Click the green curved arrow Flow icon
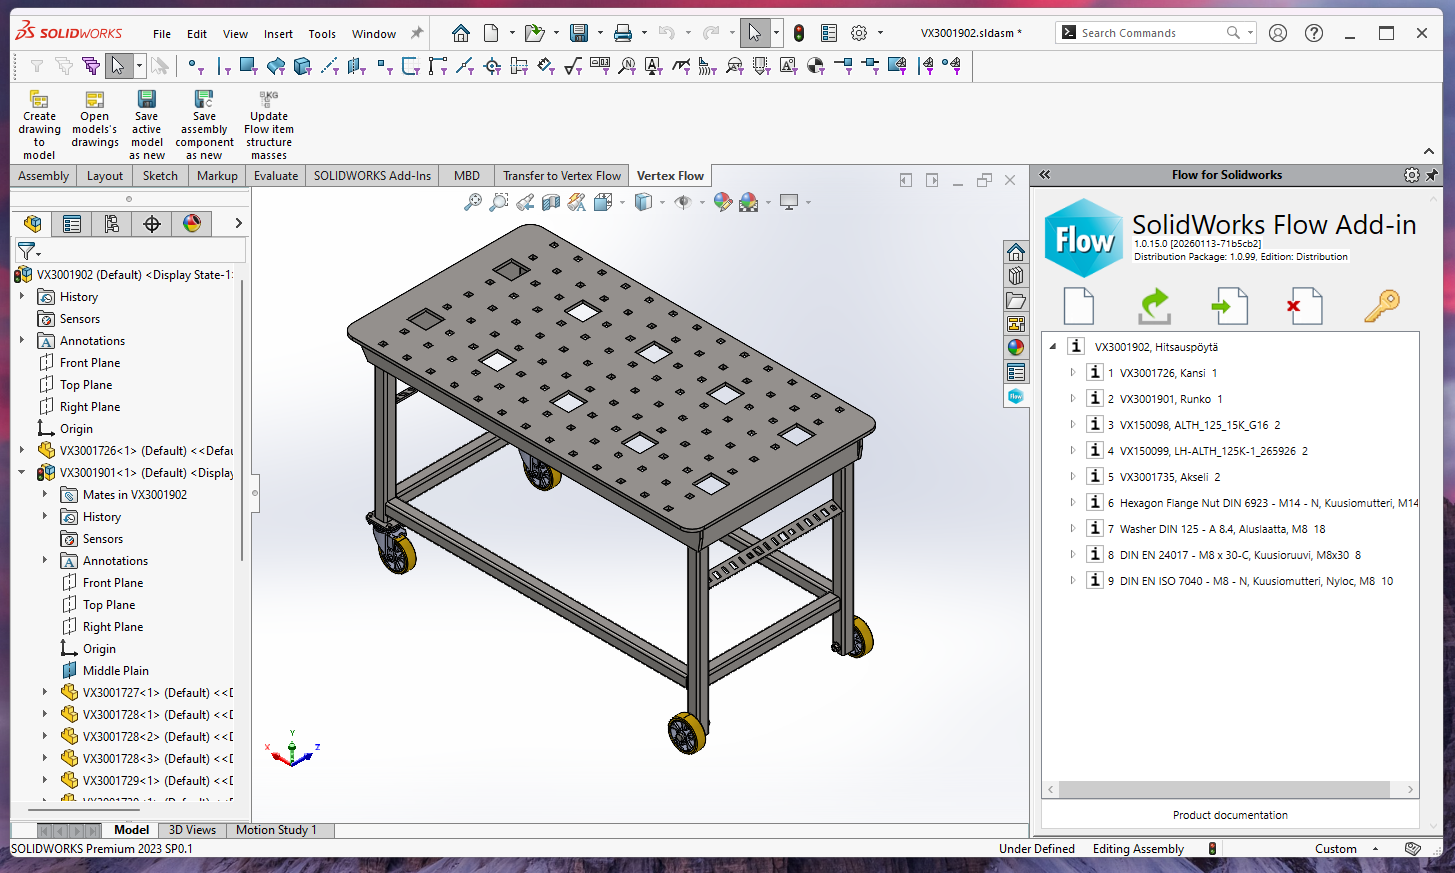Screen dimensions: 1455x873 tap(1154, 306)
